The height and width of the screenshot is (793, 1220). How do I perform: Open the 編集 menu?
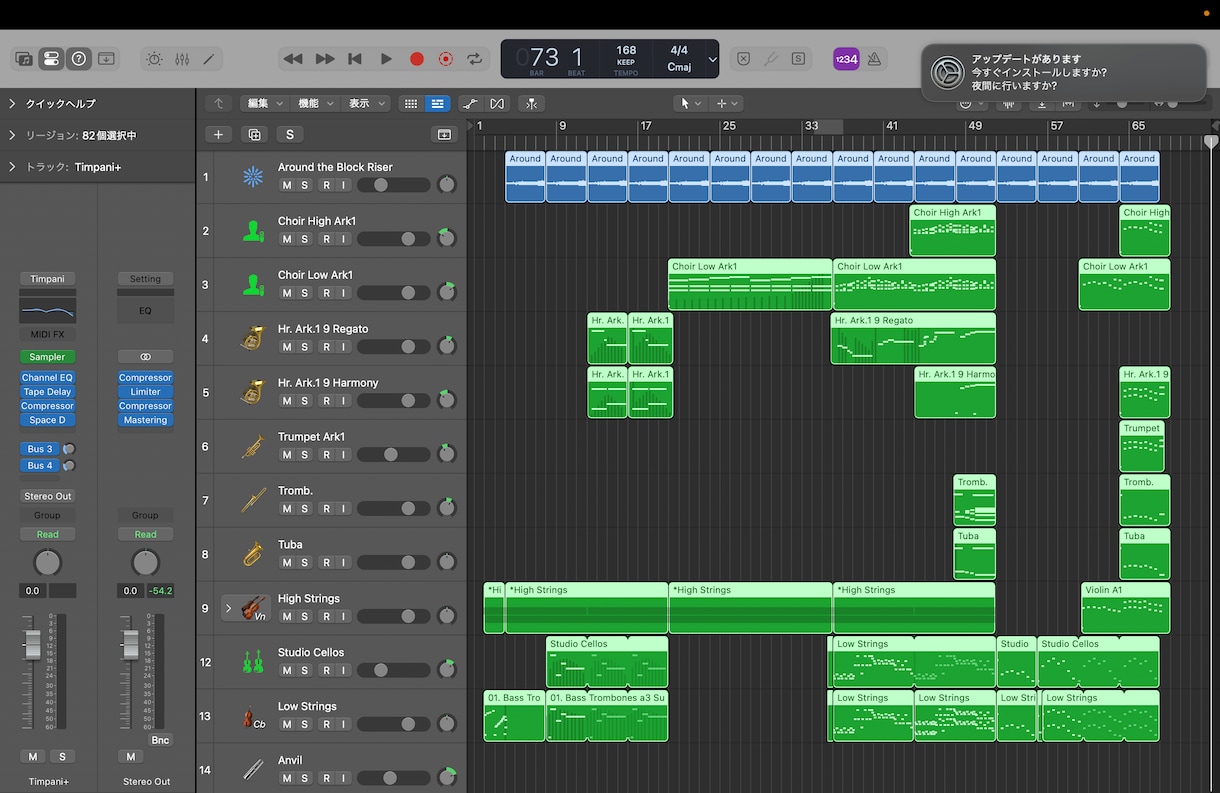click(265, 103)
